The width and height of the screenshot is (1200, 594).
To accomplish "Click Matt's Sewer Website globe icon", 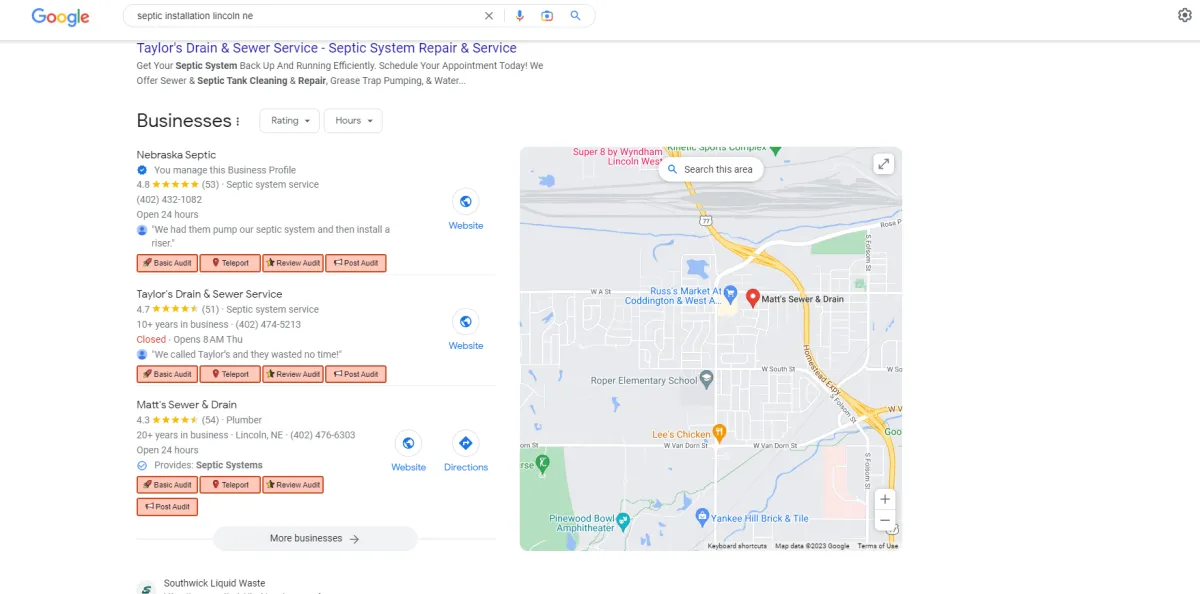I will tap(408, 443).
